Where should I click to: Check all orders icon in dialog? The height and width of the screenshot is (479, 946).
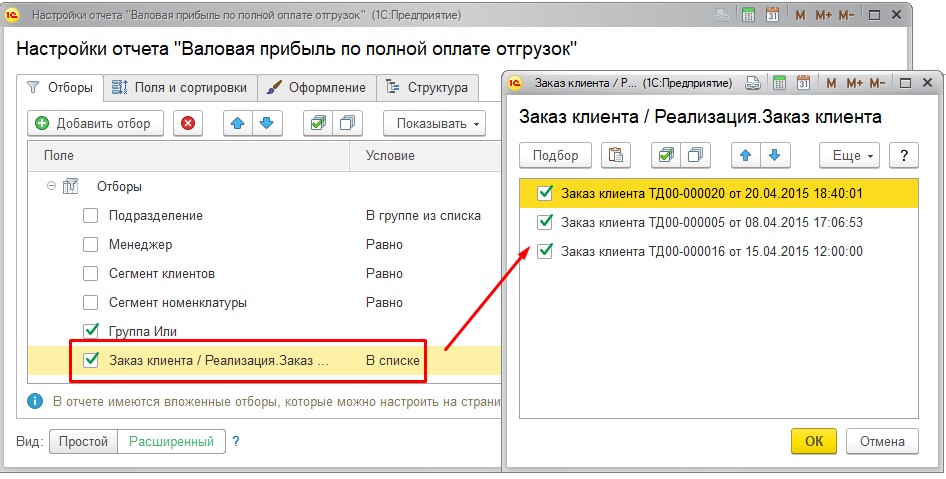[x=667, y=155]
